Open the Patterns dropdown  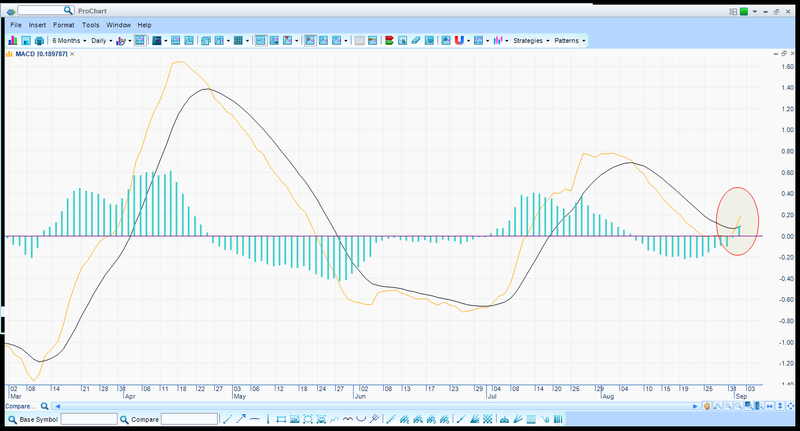click(570, 40)
